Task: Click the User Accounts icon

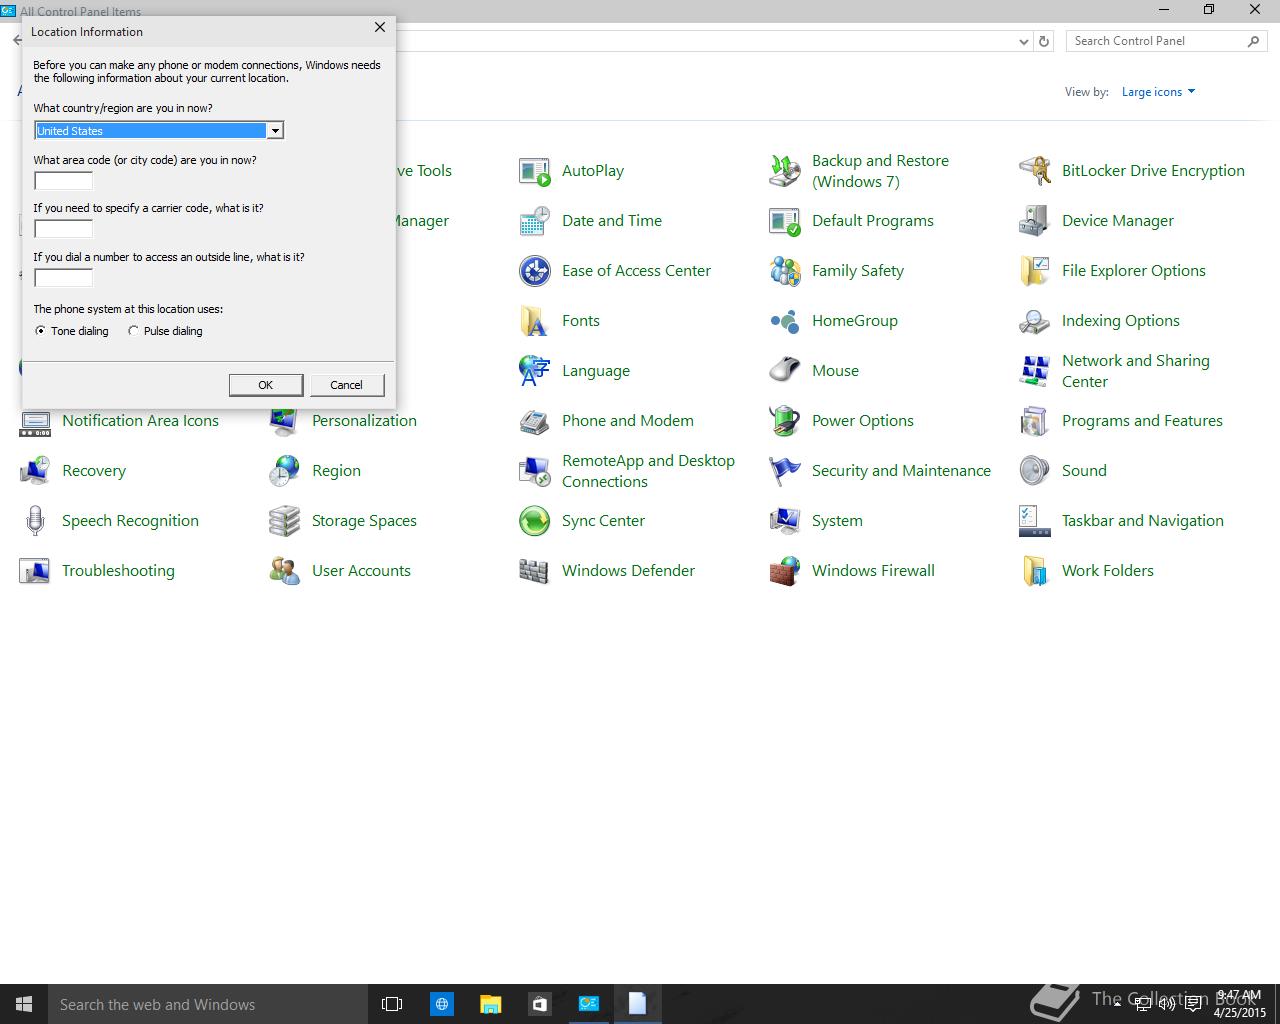Action: coord(285,571)
